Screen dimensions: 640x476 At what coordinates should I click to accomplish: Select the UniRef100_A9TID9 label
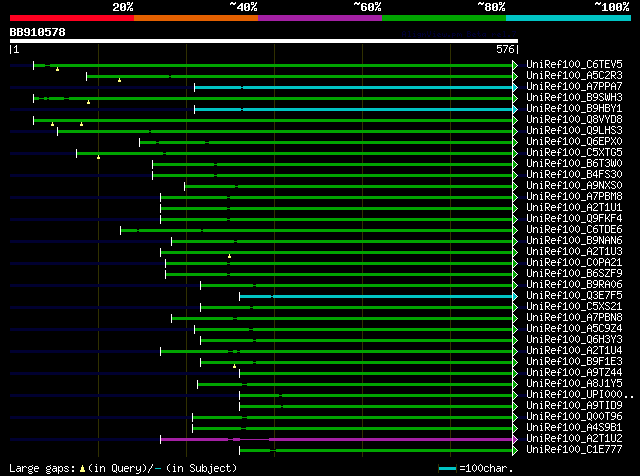click(574, 406)
